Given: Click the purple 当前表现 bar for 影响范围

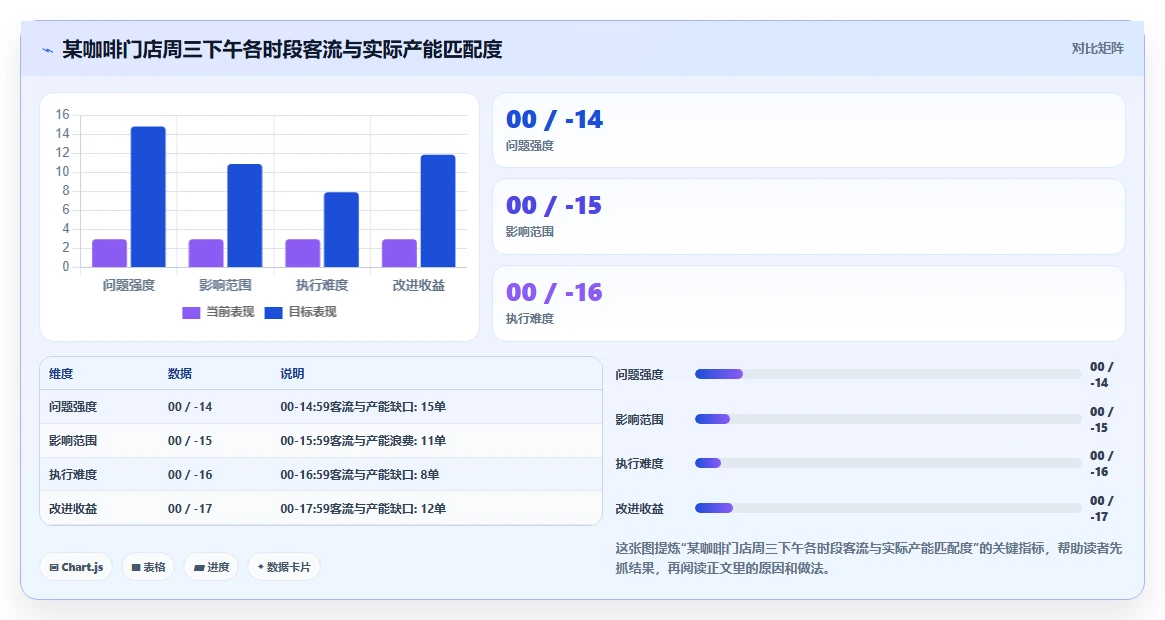Looking at the screenshot, I should (206, 253).
